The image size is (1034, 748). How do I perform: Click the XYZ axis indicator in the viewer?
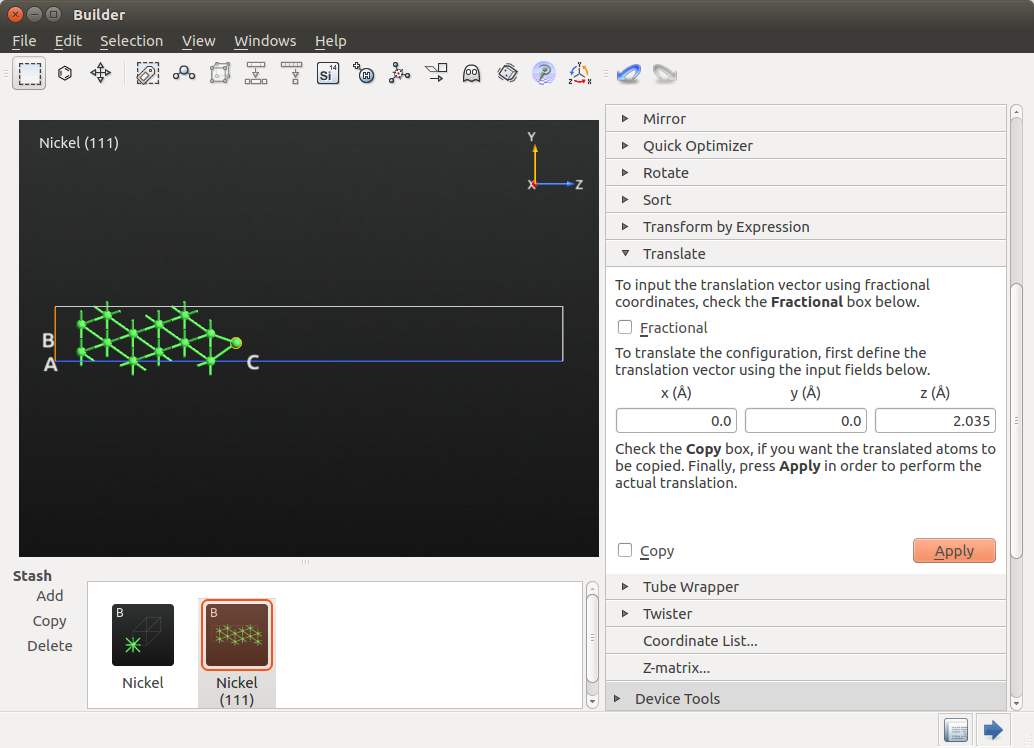(x=555, y=162)
